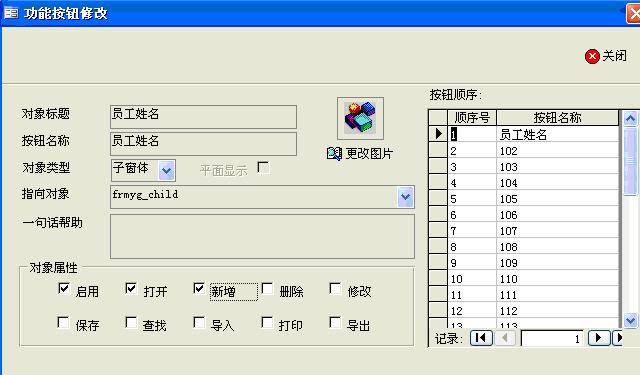Go to next record arrow

click(x=599, y=338)
